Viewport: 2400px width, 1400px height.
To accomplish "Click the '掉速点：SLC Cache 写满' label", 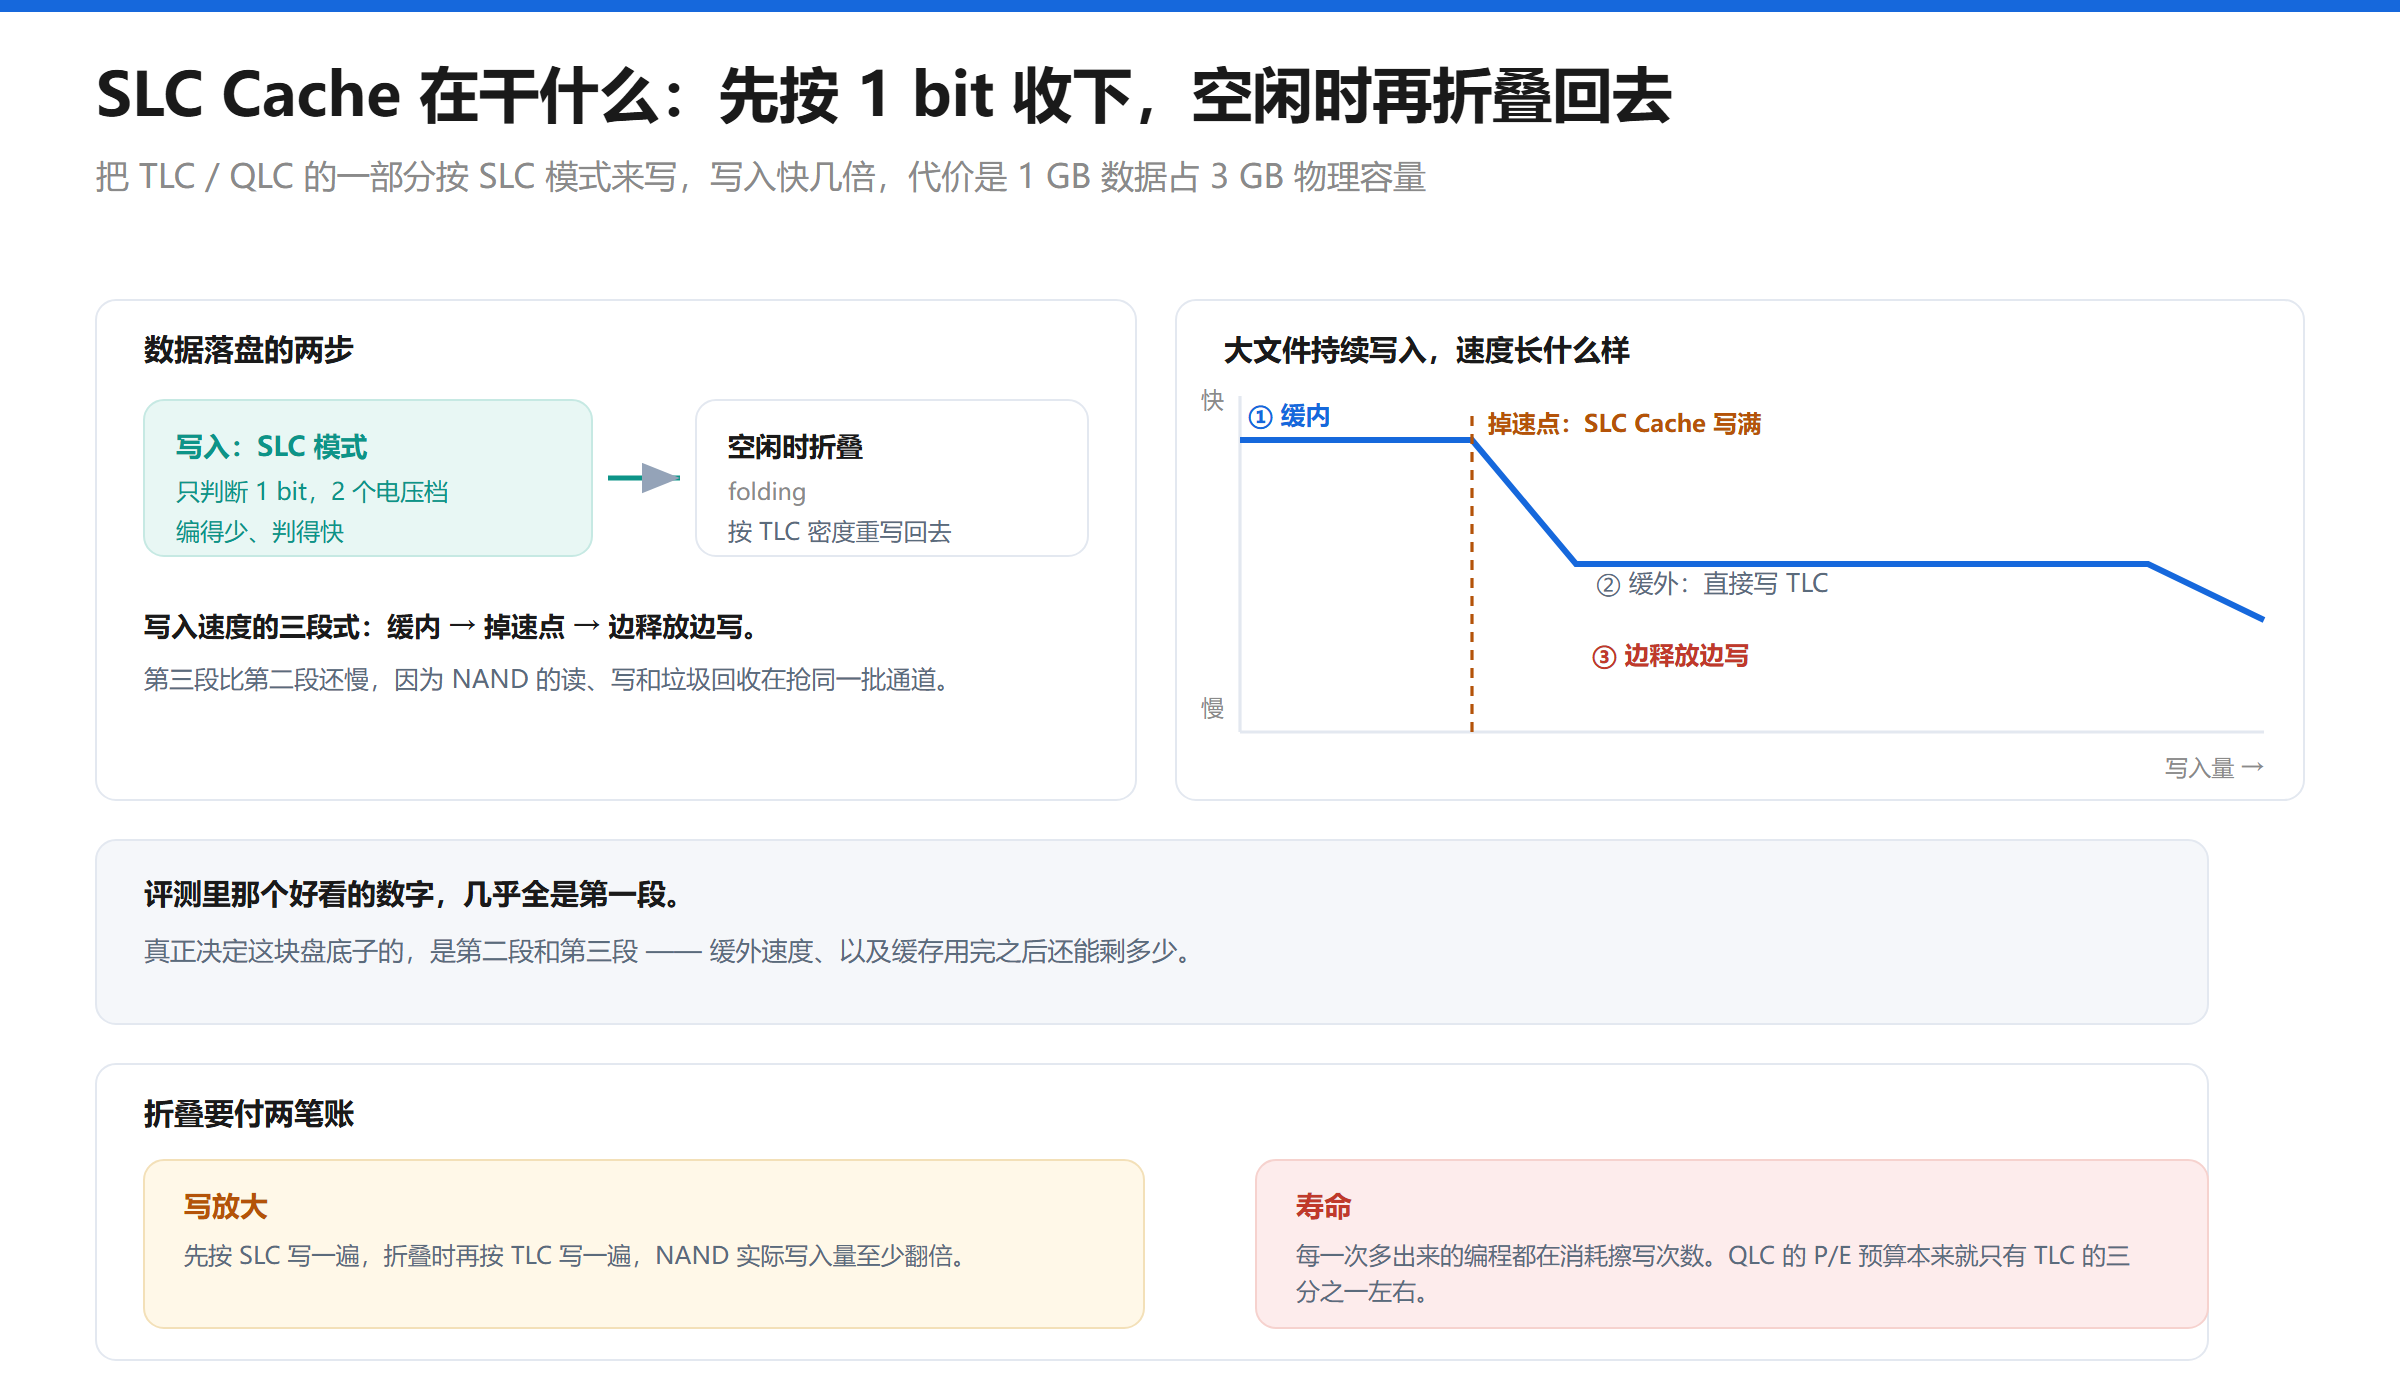I will pyautogui.click(x=1624, y=424).
